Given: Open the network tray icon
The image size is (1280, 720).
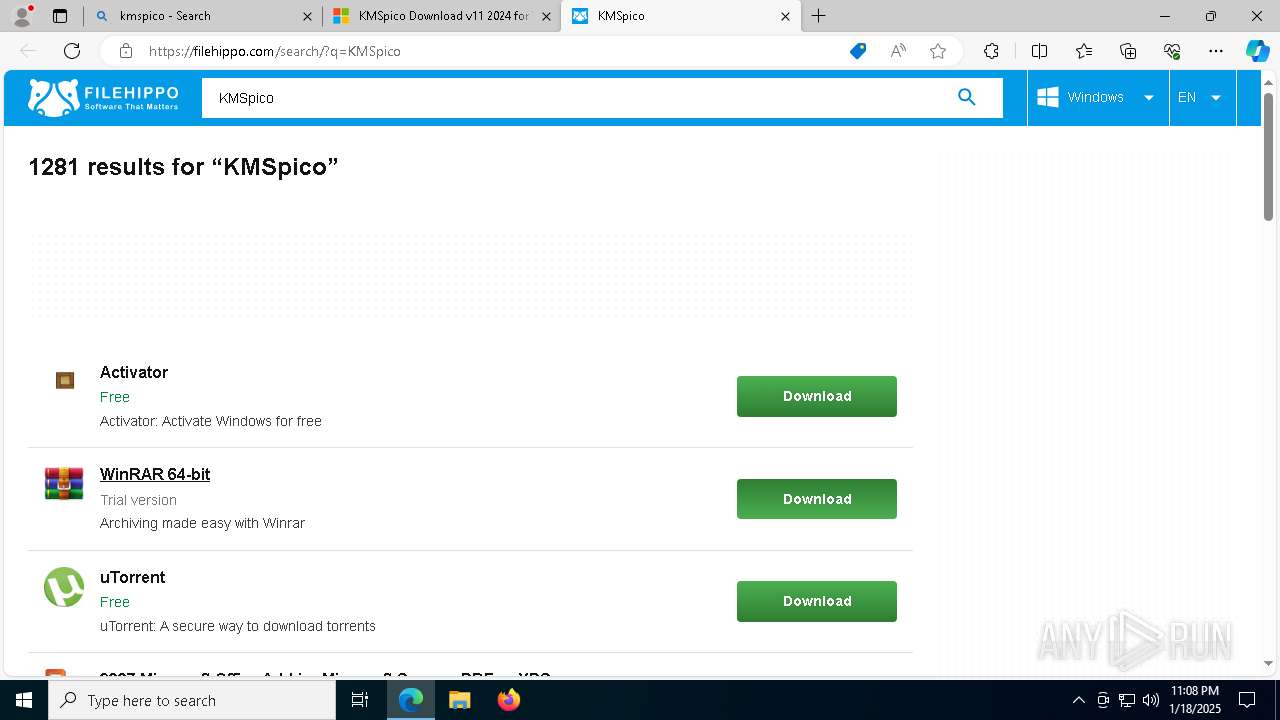Looking at the screenshot, I should click(x=1127, y=700).
